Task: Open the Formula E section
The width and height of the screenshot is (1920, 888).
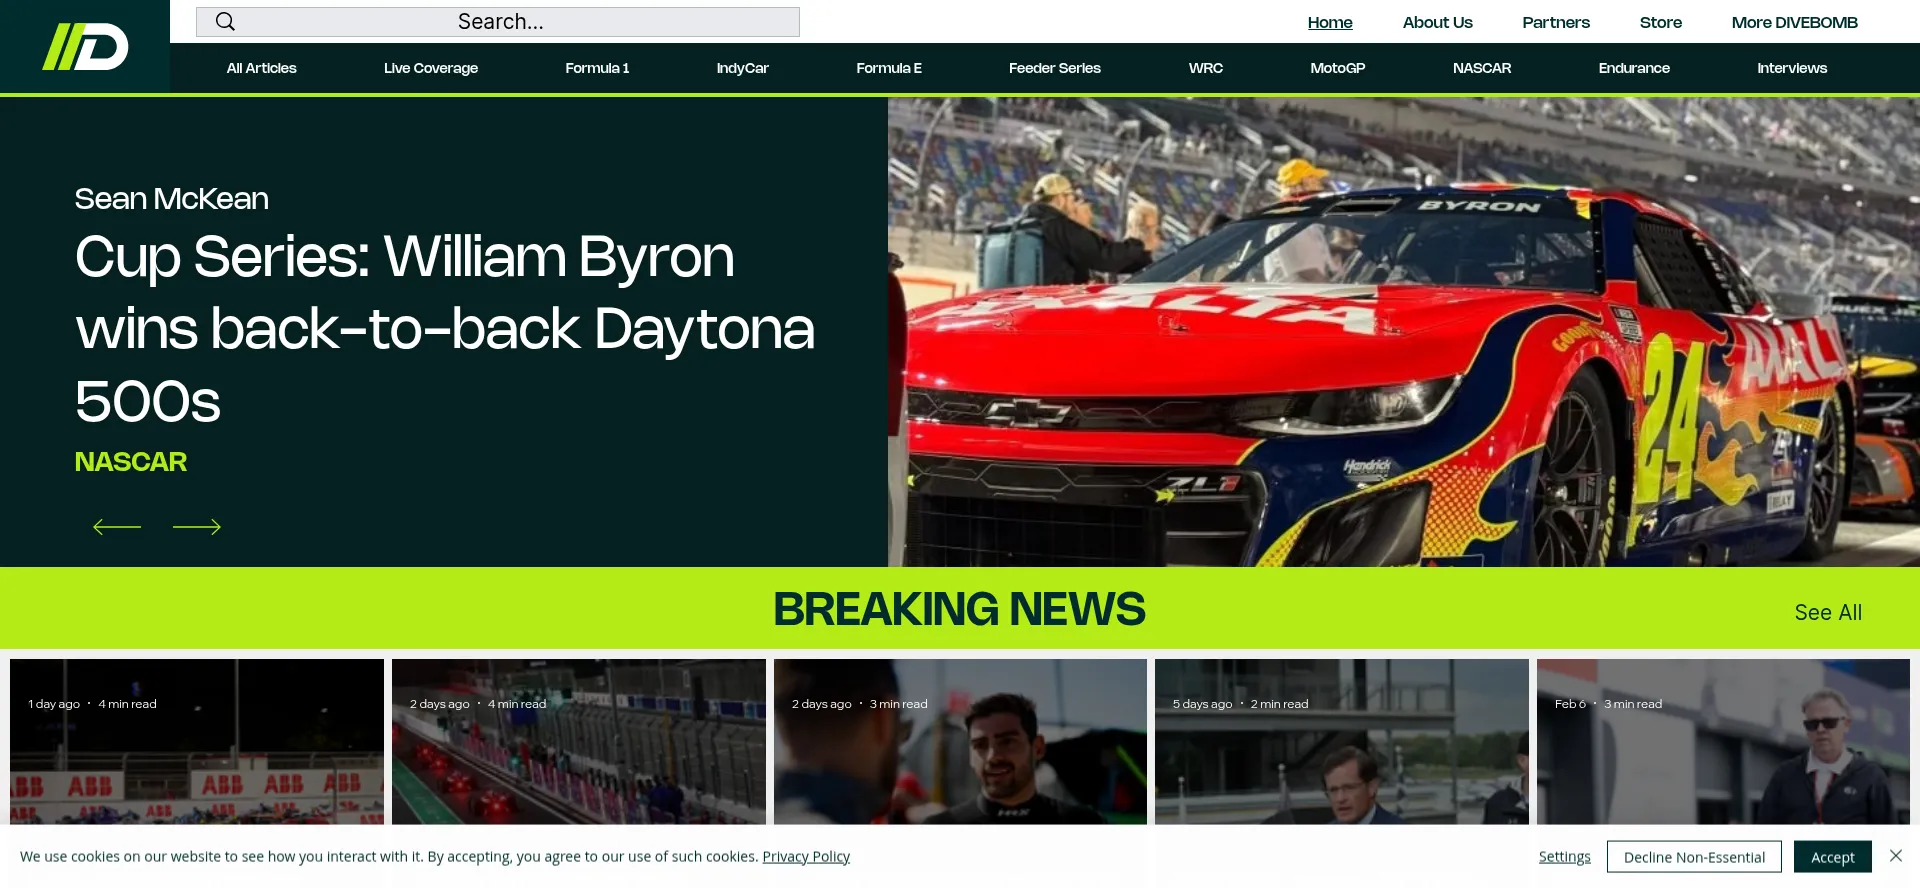Action: (889, 68)
